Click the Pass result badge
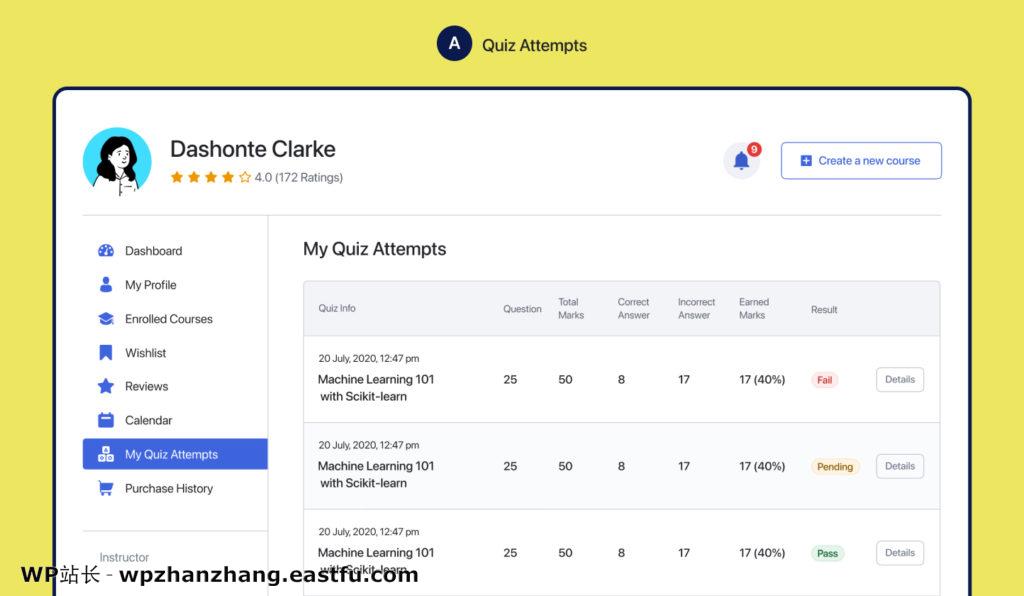The image size is (1024, 596). [x=827, y=552]
